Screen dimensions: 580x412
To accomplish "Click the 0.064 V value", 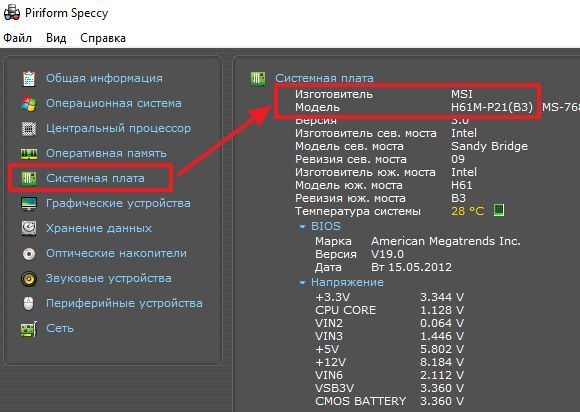I will pos(442,323).
